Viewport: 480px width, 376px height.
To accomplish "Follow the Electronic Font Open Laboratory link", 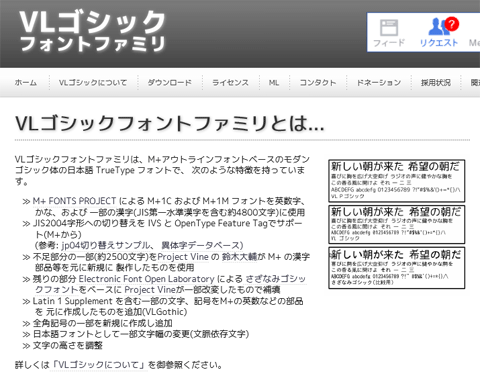I will pos(146,279).
